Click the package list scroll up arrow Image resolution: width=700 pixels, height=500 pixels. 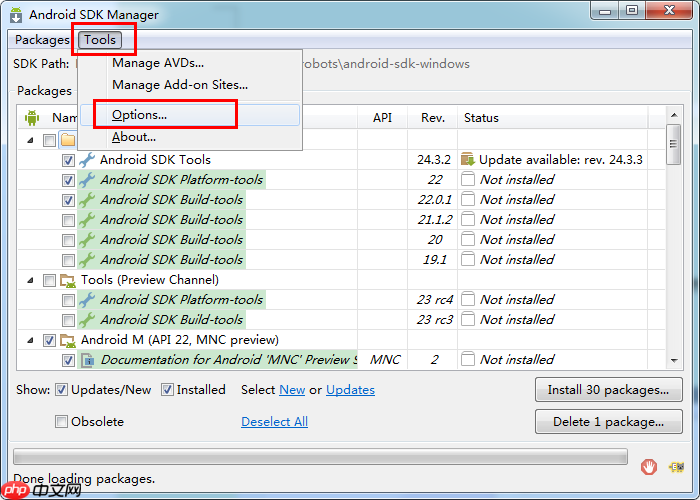tap(674, 115)
